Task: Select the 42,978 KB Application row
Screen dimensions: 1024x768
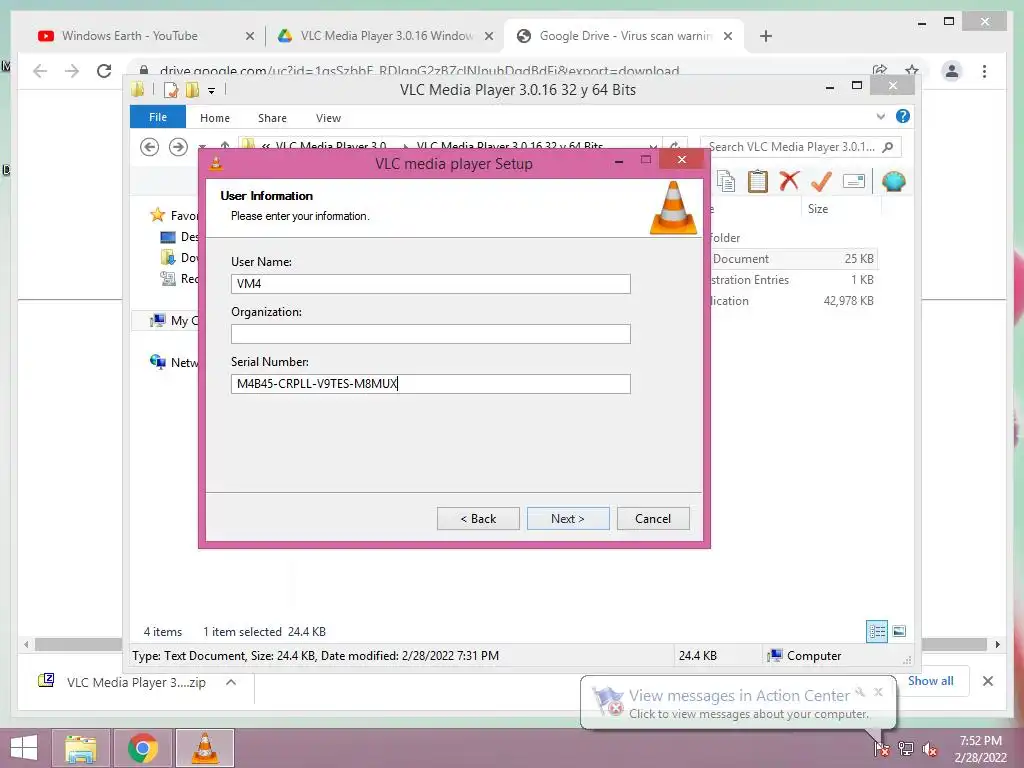Action: 793,300
